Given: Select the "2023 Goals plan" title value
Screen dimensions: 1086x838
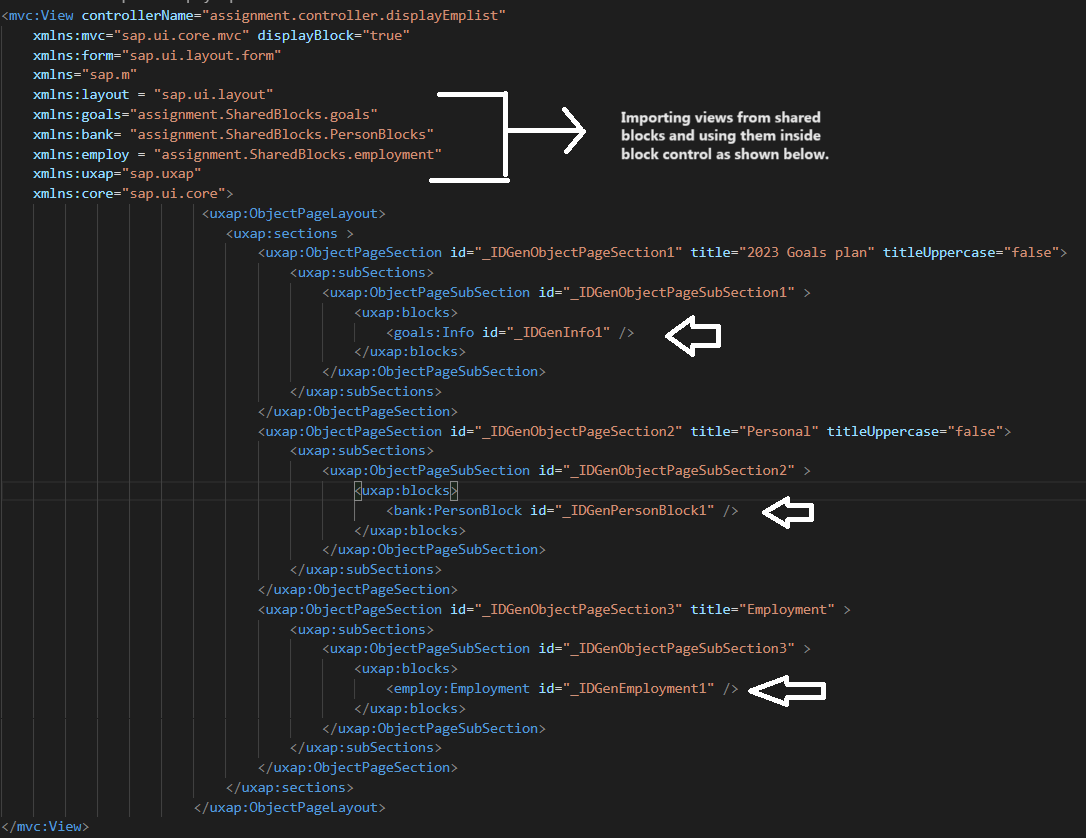Looking at the screenshot, I should (x=807, y=253).
